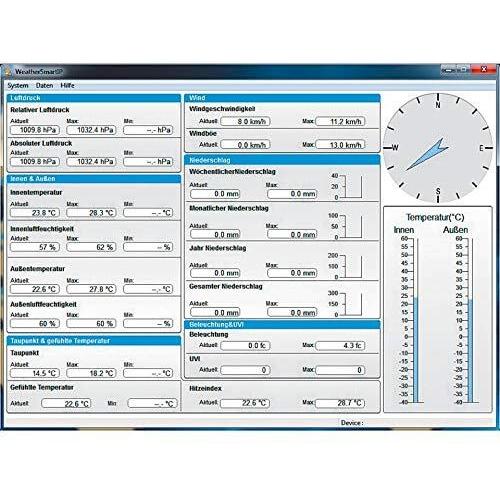Screen dimensions: 500x500
Task: Click Hitzeindex max 28.7 °C field
Action: (340, 403)
